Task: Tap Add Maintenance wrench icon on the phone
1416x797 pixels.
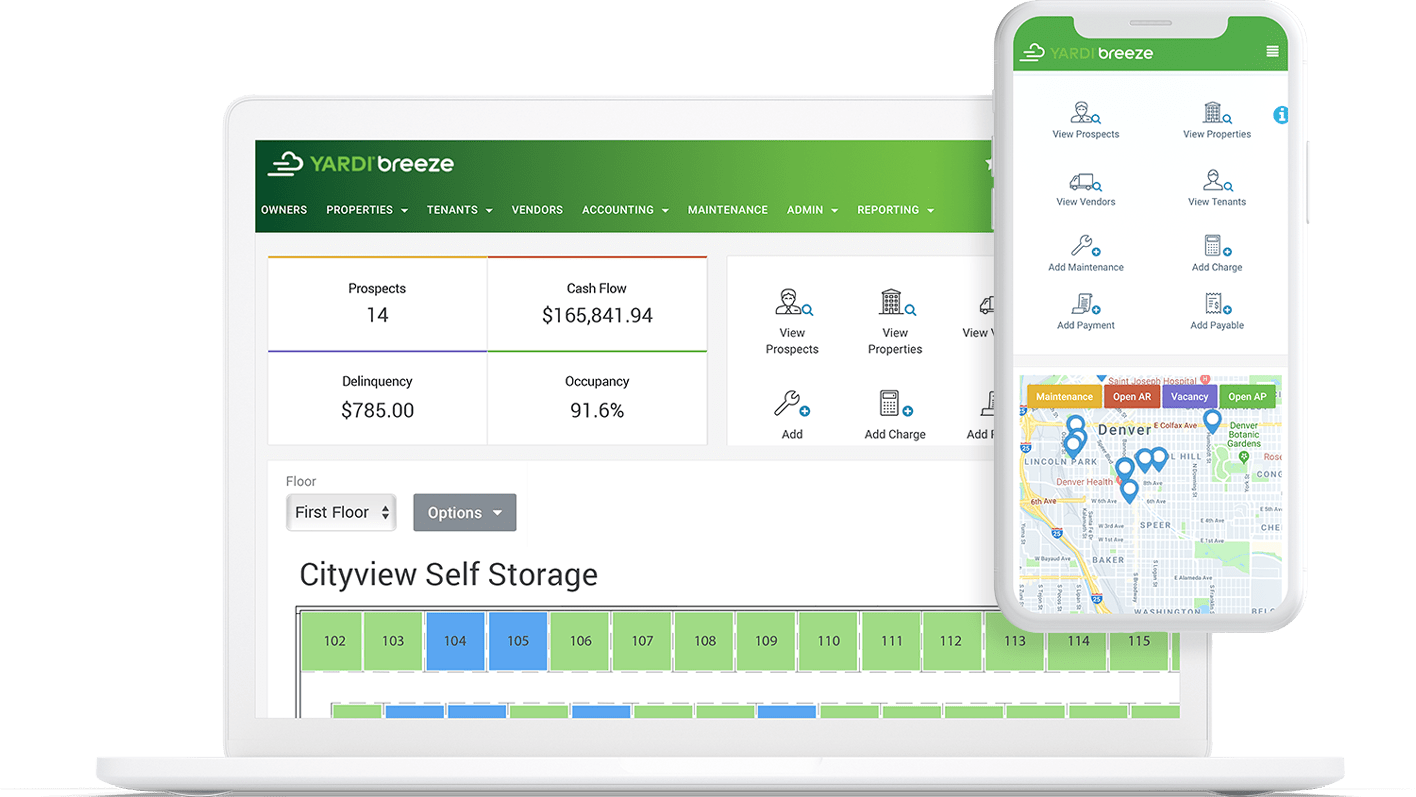Action: click(1085, 246)
